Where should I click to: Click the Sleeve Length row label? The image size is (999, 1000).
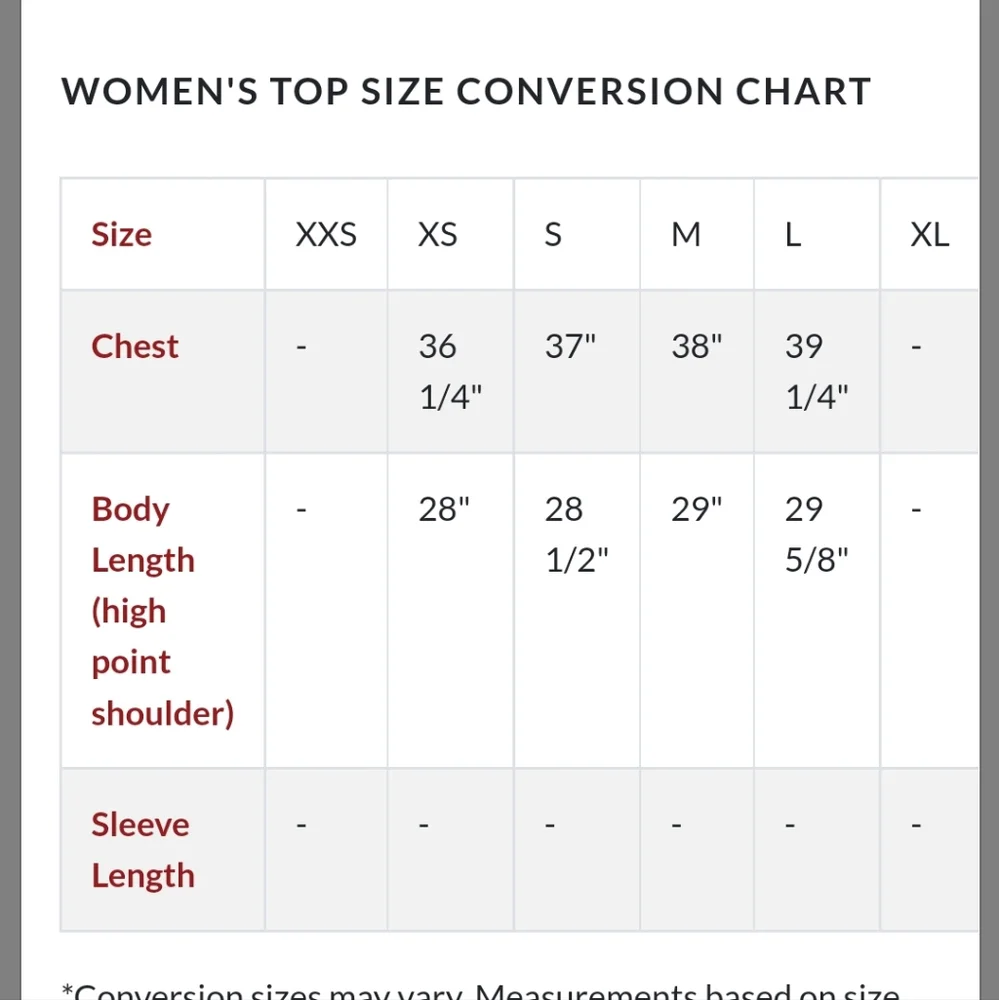click(x=142, y=850)
